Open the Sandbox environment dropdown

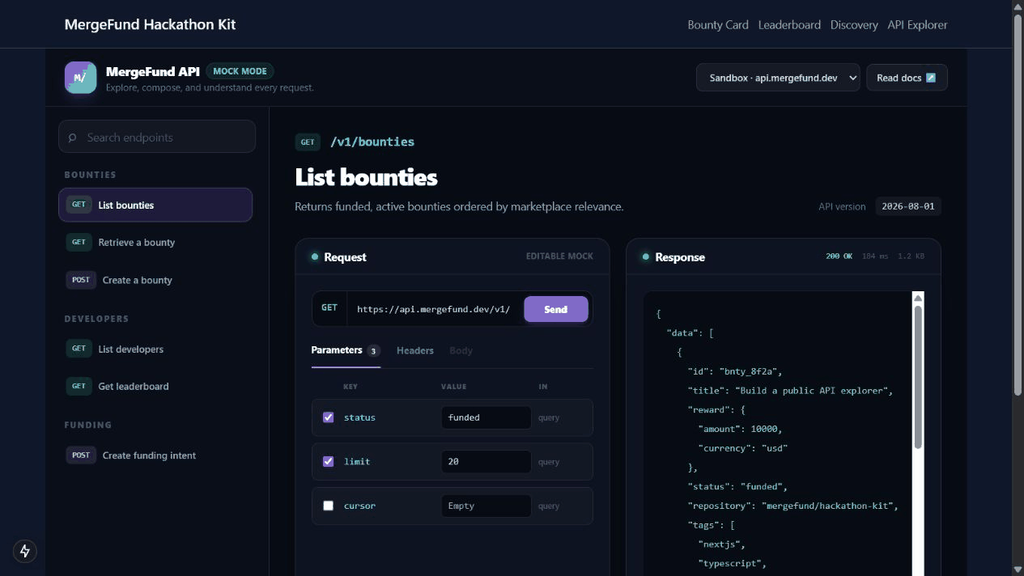coord(778,78)
